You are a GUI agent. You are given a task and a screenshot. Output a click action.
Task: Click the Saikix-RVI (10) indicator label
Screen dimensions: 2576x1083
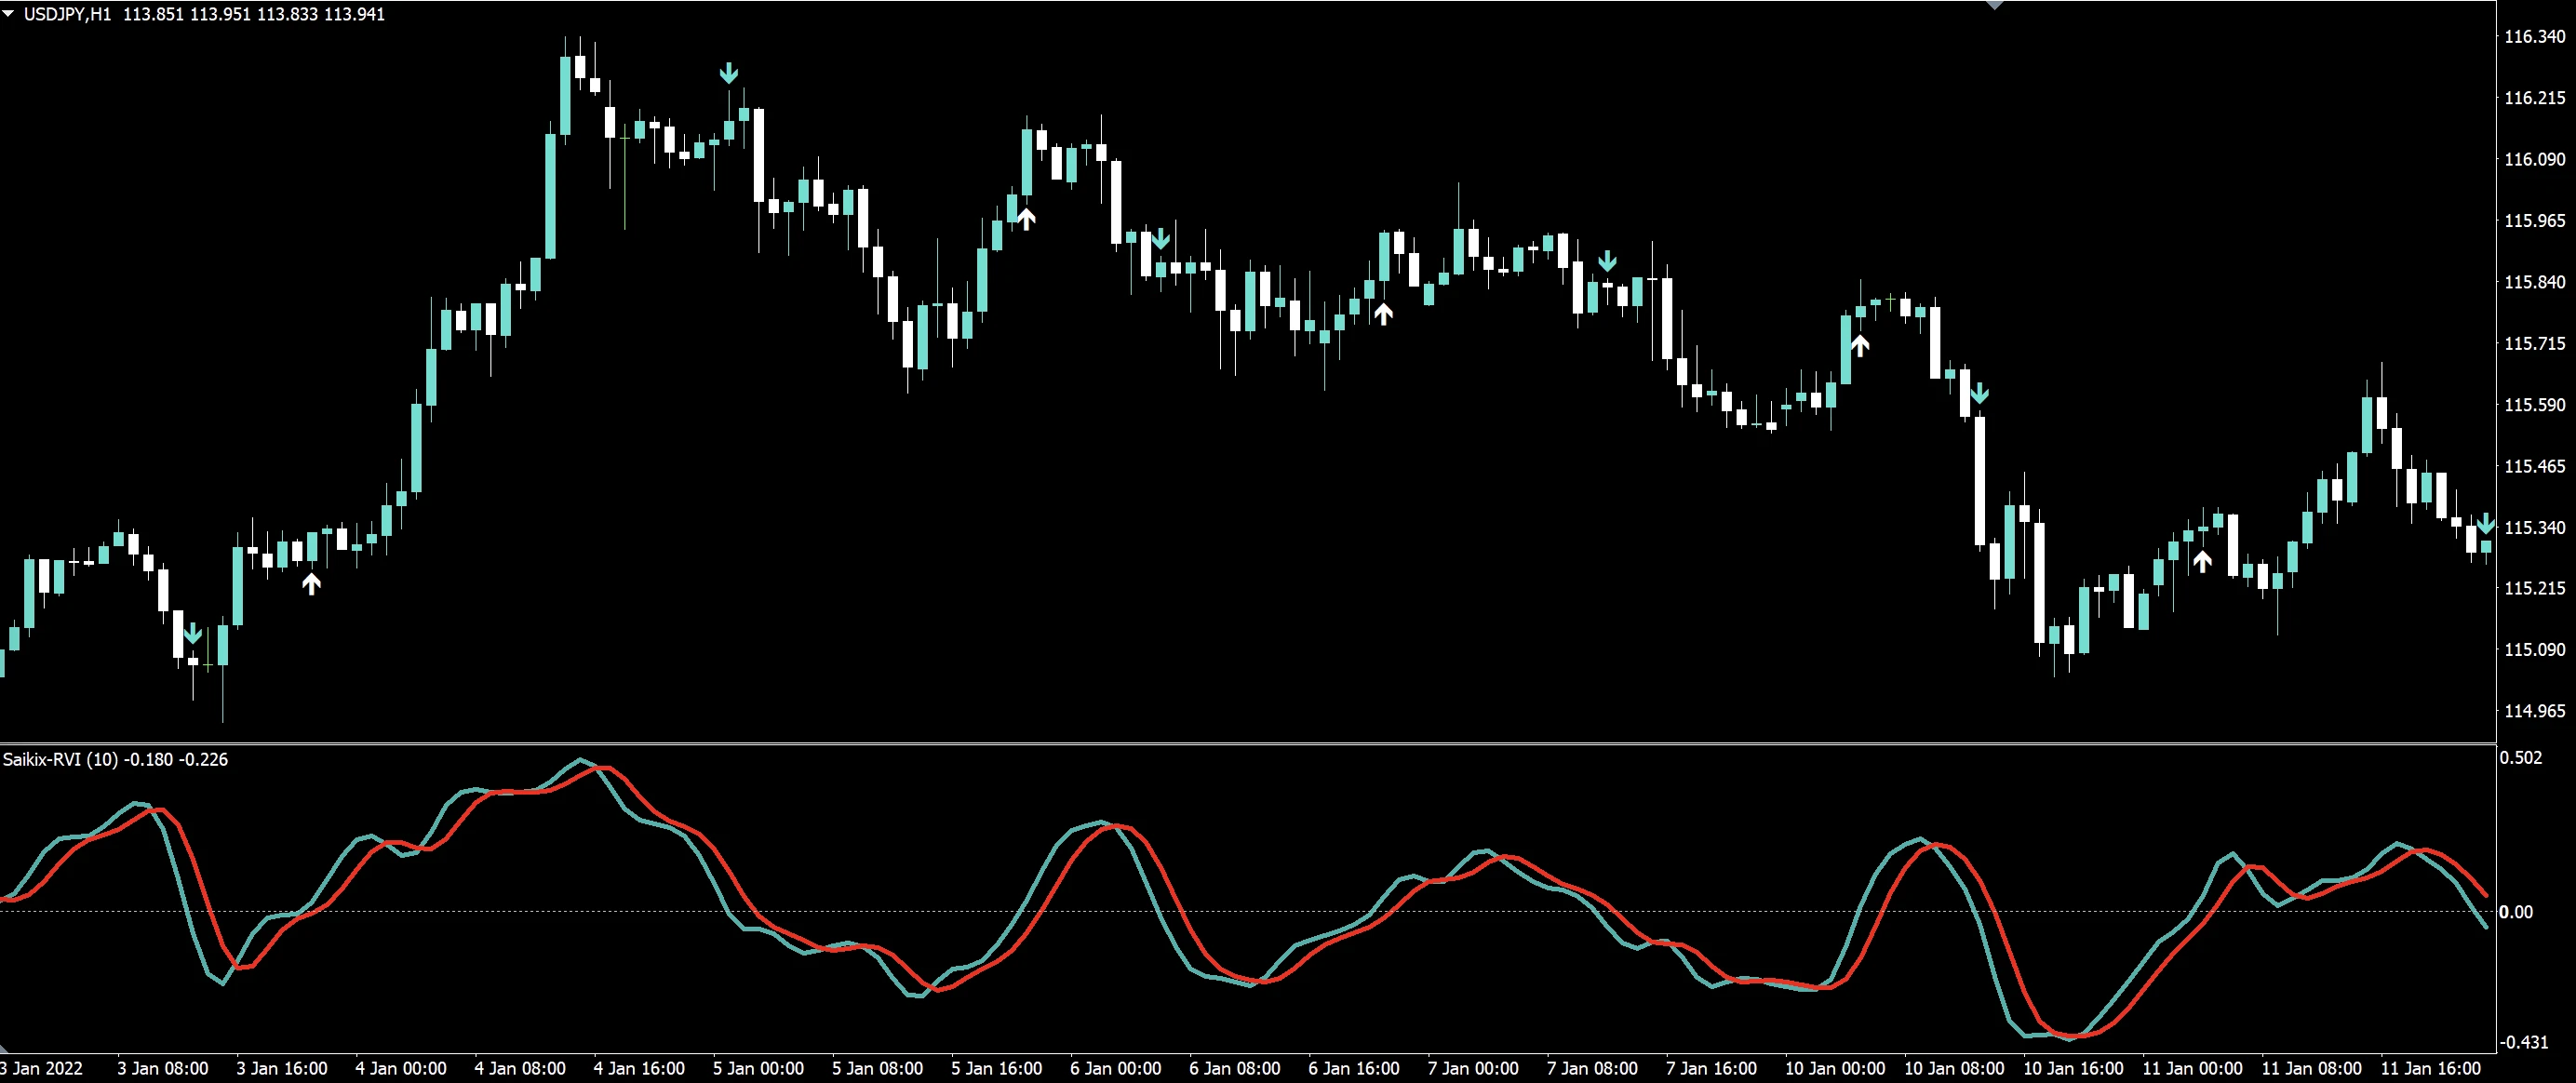tap(60, 759)
